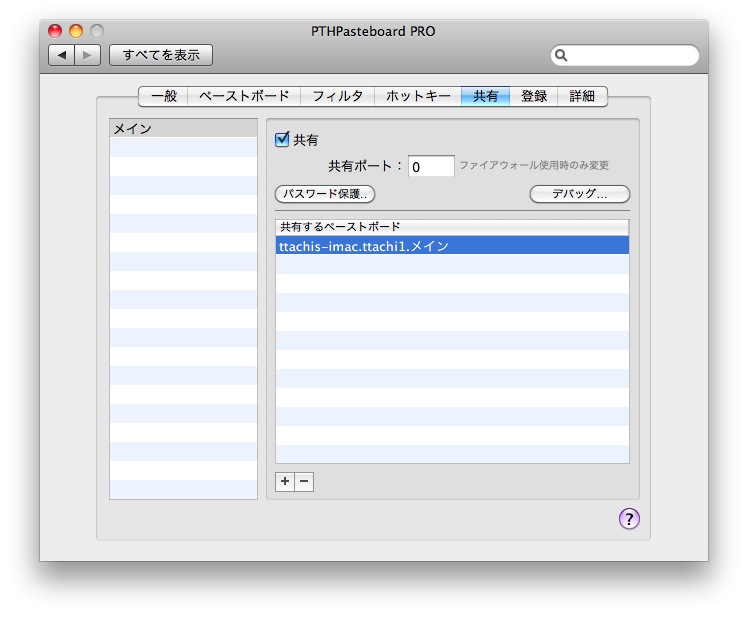Click the minus button to remove pasteboard
The height and width of the screenshot is (621, 748).
pos(304,482)
